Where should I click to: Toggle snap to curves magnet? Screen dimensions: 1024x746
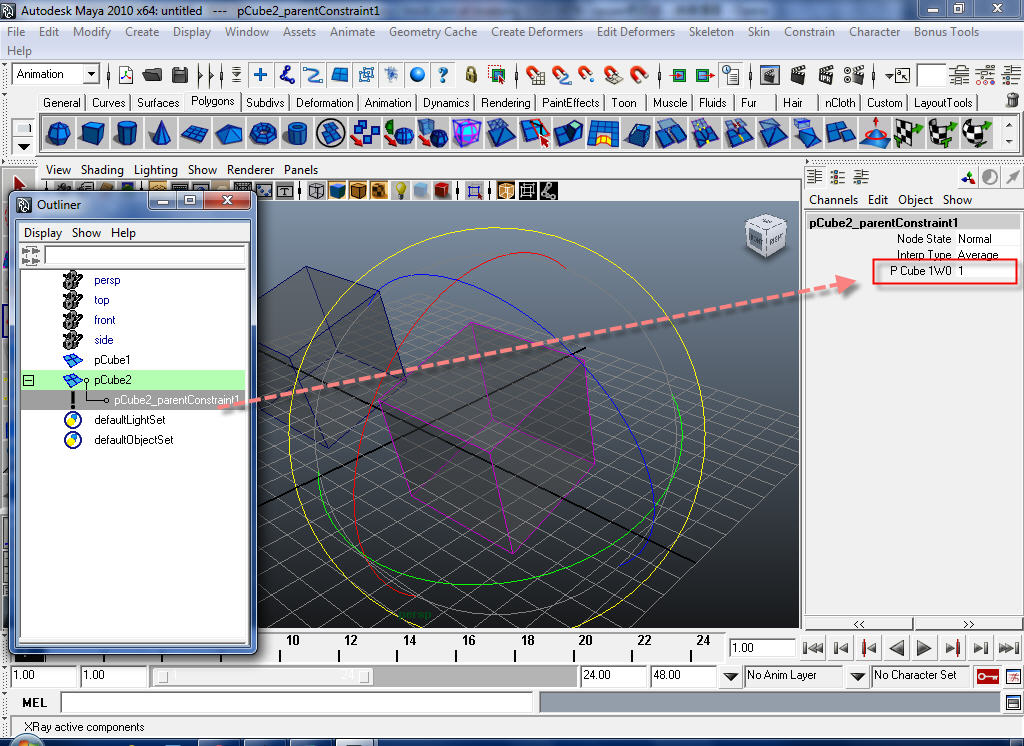click(x=561, y=75)
